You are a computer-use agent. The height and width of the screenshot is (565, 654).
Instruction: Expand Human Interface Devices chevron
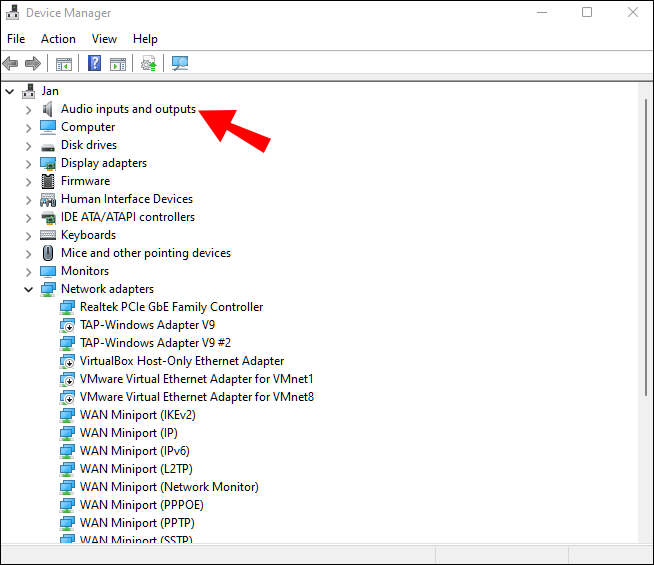pos(28,200)
